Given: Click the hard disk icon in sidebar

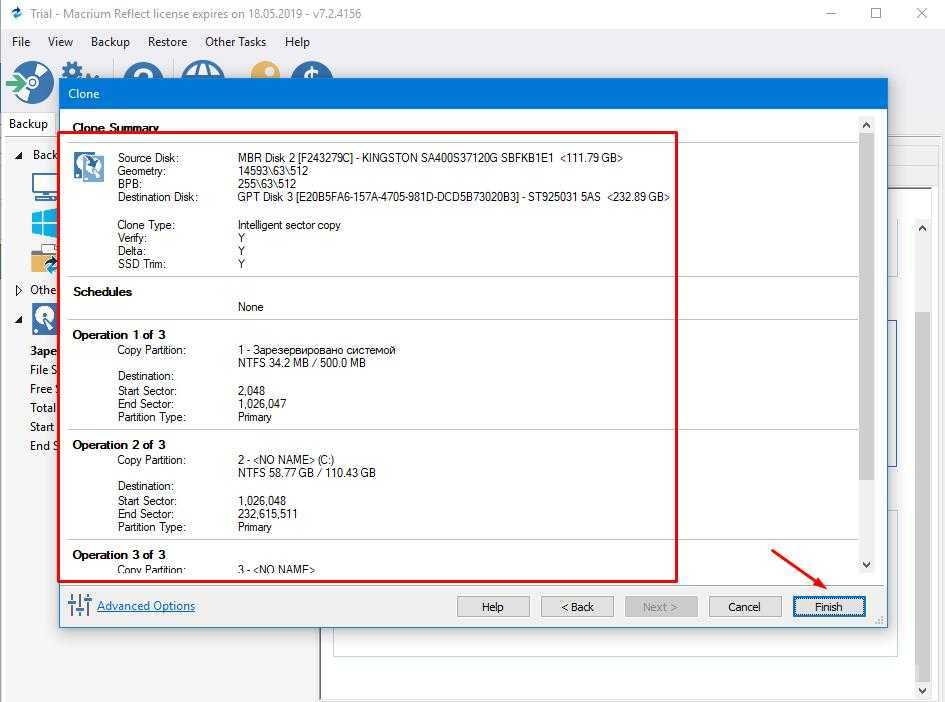Looking at the screenshot, I should click(x=45, y=319).
